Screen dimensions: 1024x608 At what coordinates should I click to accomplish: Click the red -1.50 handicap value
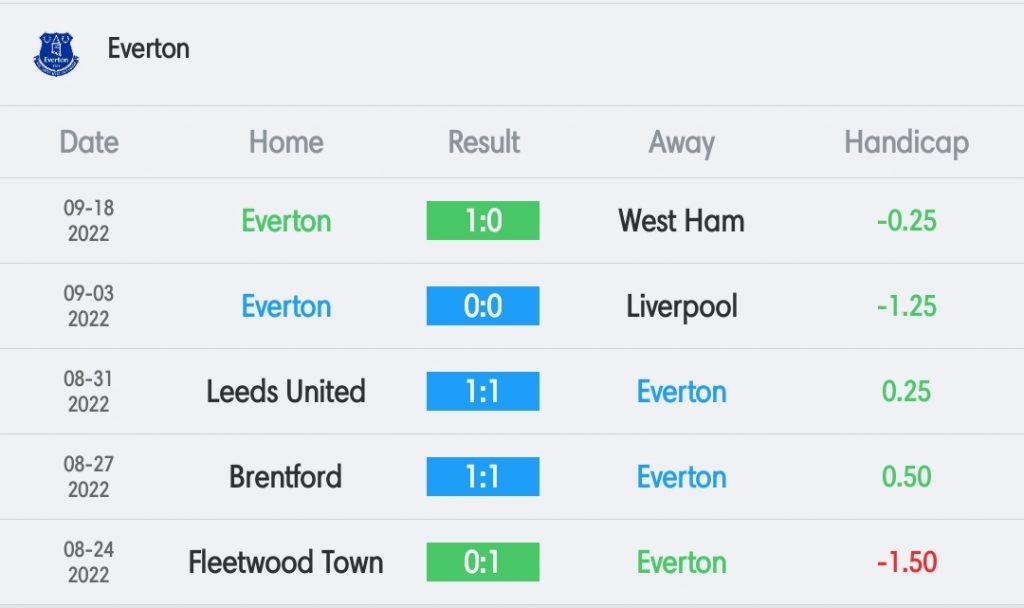tap(906, 562)
